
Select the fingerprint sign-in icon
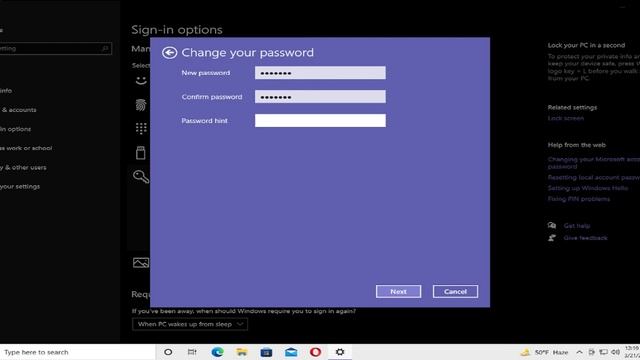tap(141, 105)
